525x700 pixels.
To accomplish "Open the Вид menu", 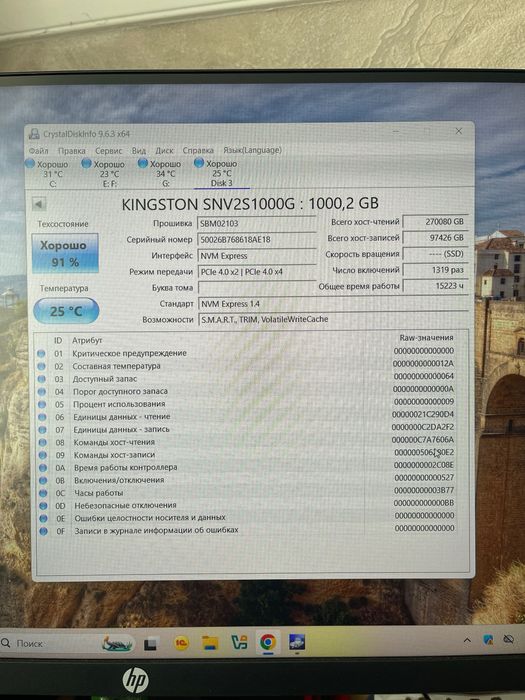I will coord(139,150).
